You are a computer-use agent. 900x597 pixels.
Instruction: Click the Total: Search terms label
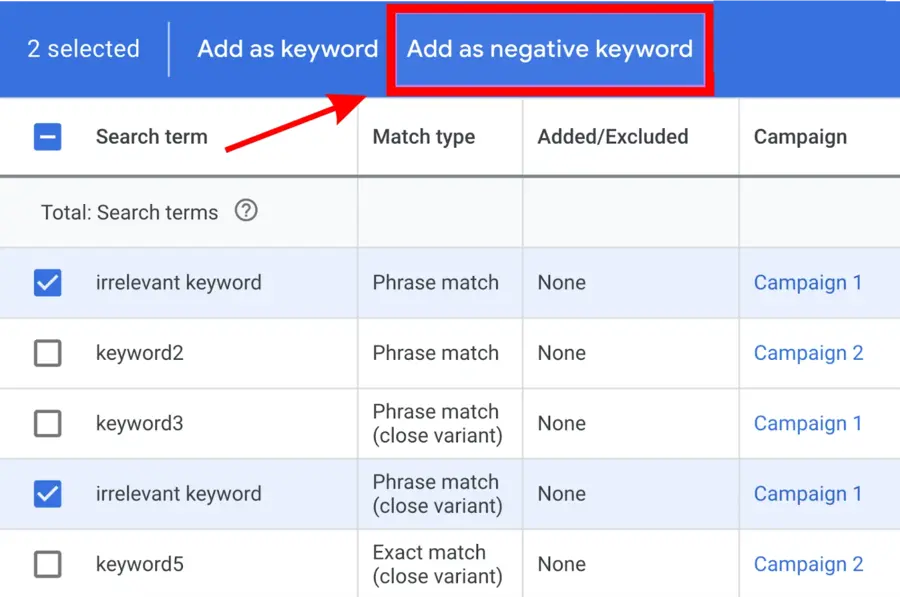coord(129,212)
